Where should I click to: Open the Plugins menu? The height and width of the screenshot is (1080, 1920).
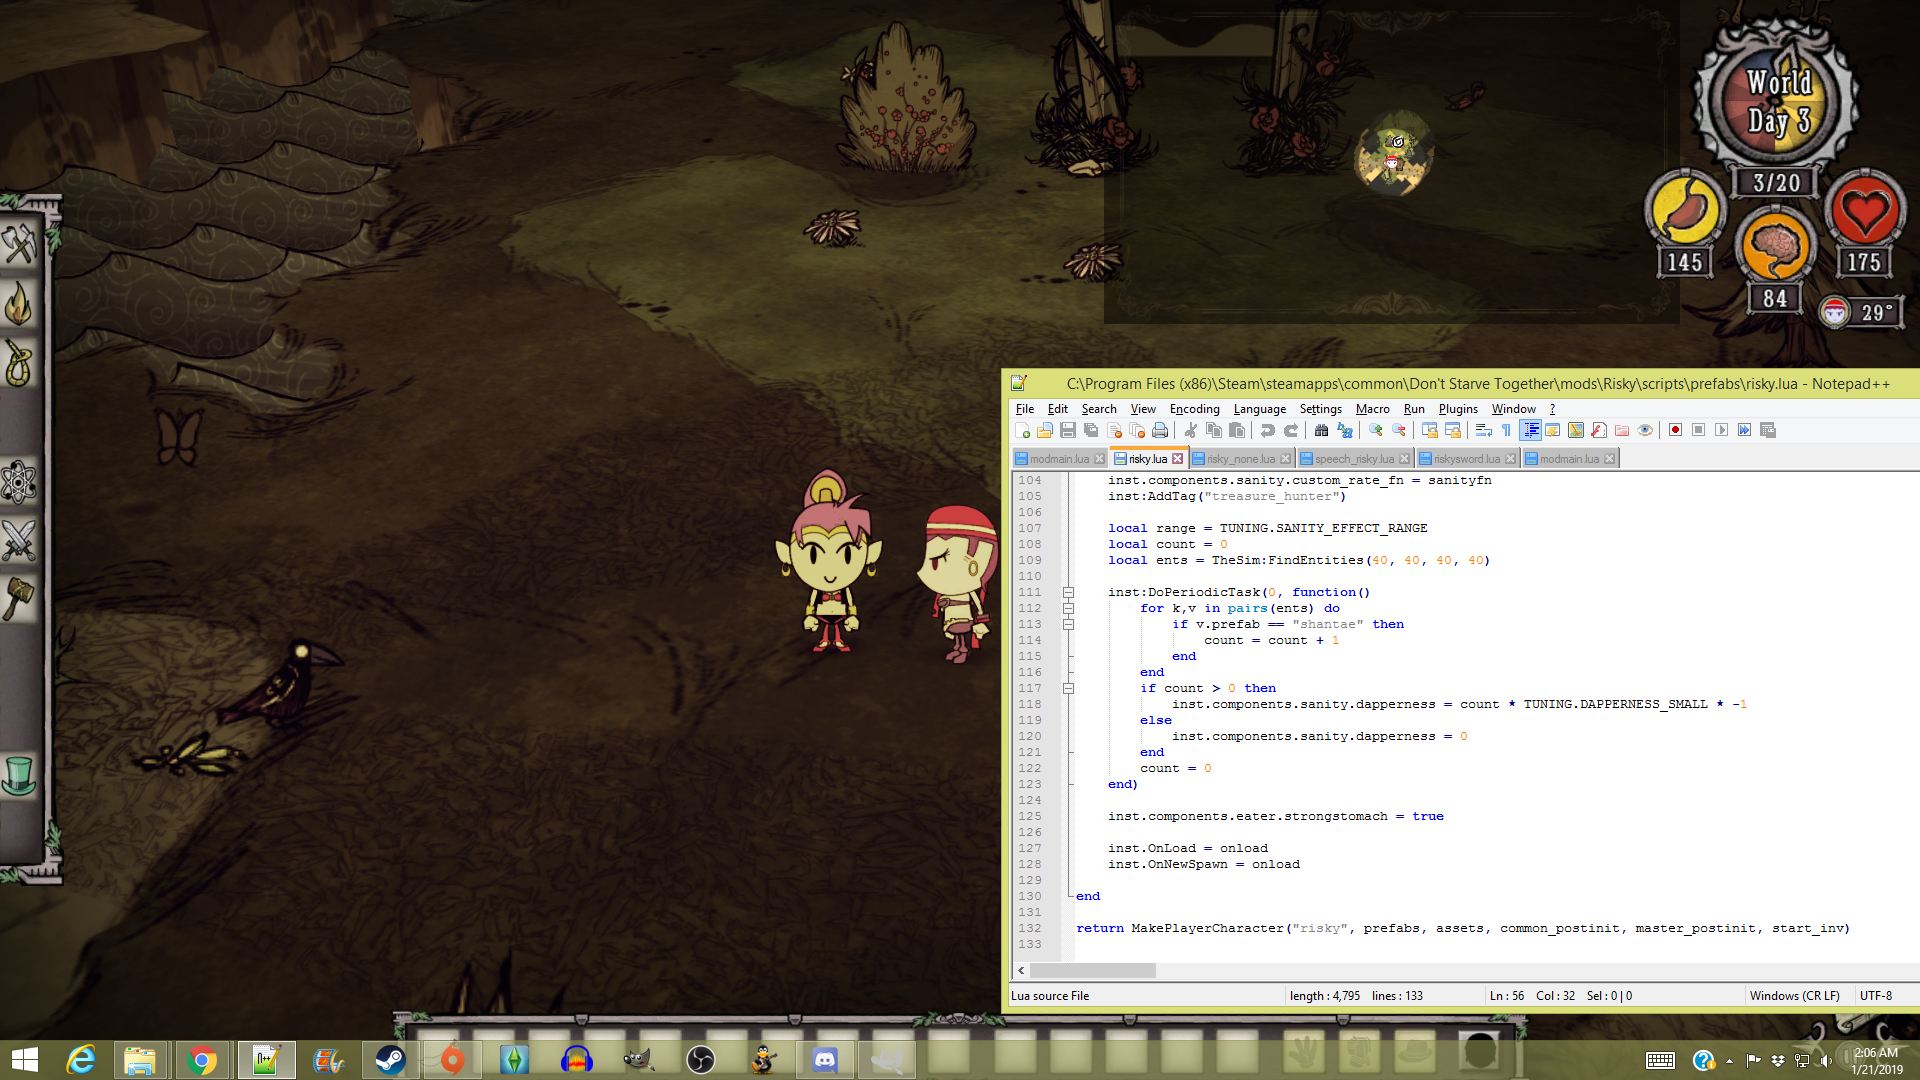[1457, 409]
